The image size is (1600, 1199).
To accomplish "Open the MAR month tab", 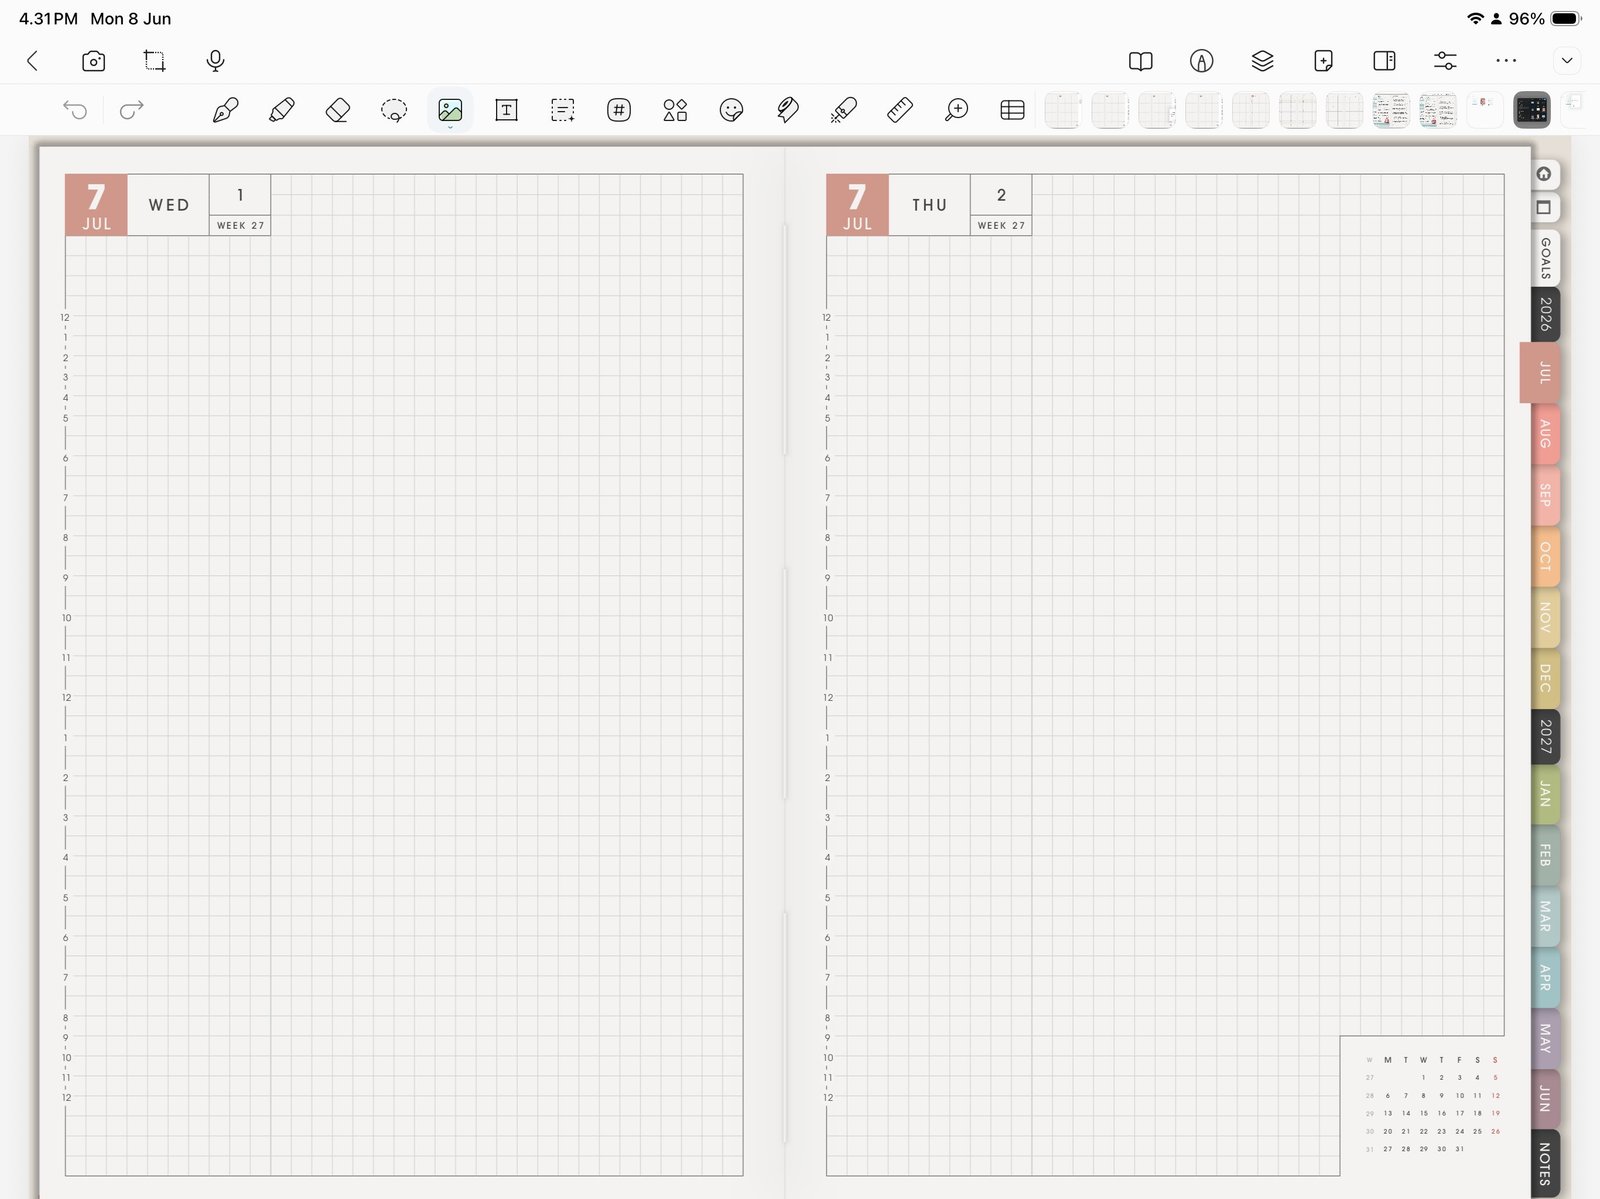I will (1545, 916).
